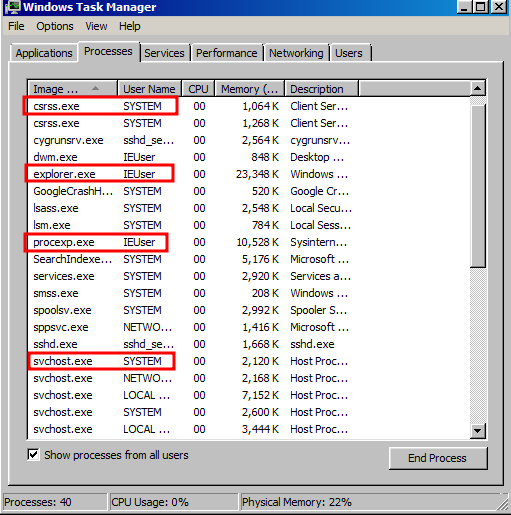511x515 pixels.
Task: Select the dwm.exe process
Action: tap(248, 157)
